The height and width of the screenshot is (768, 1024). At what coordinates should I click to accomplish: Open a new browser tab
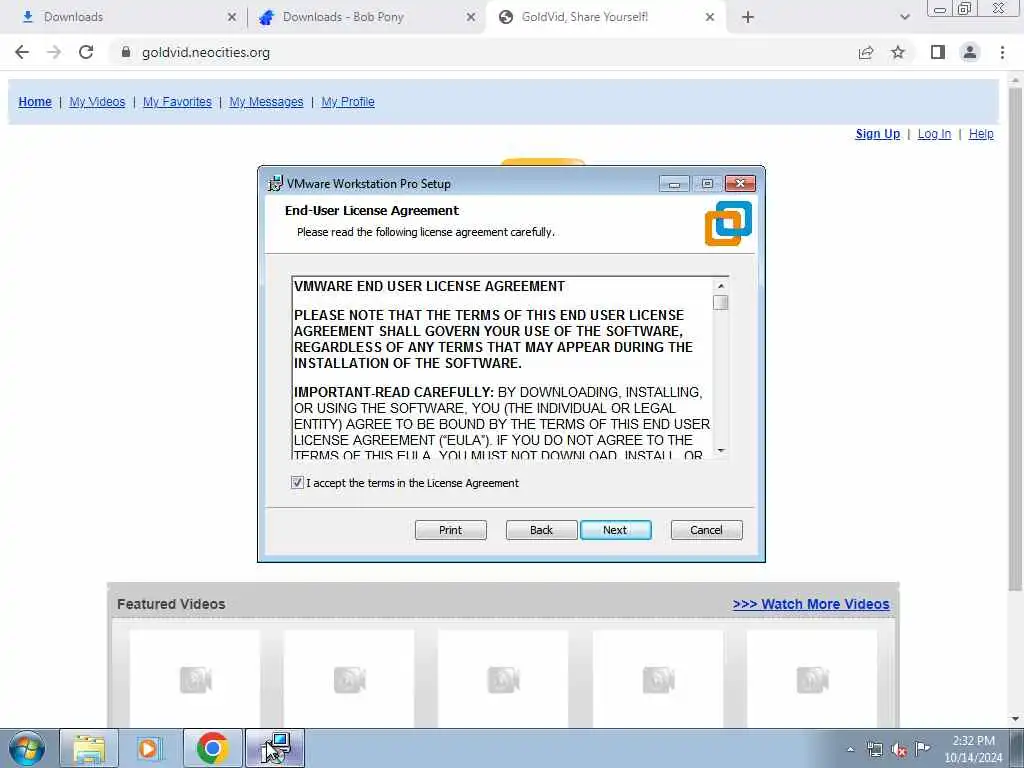click(748, 17)
